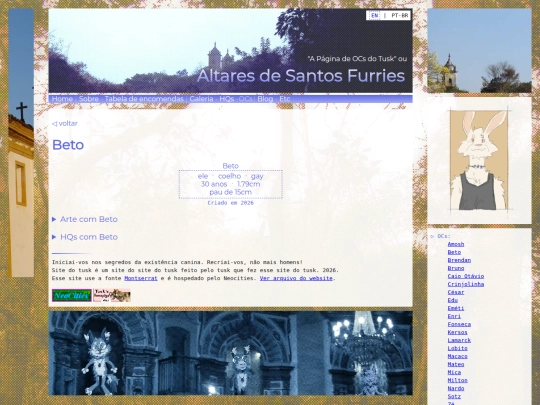
Task: Click the Tusk's site badge button
Action: [x=112, y=295]
